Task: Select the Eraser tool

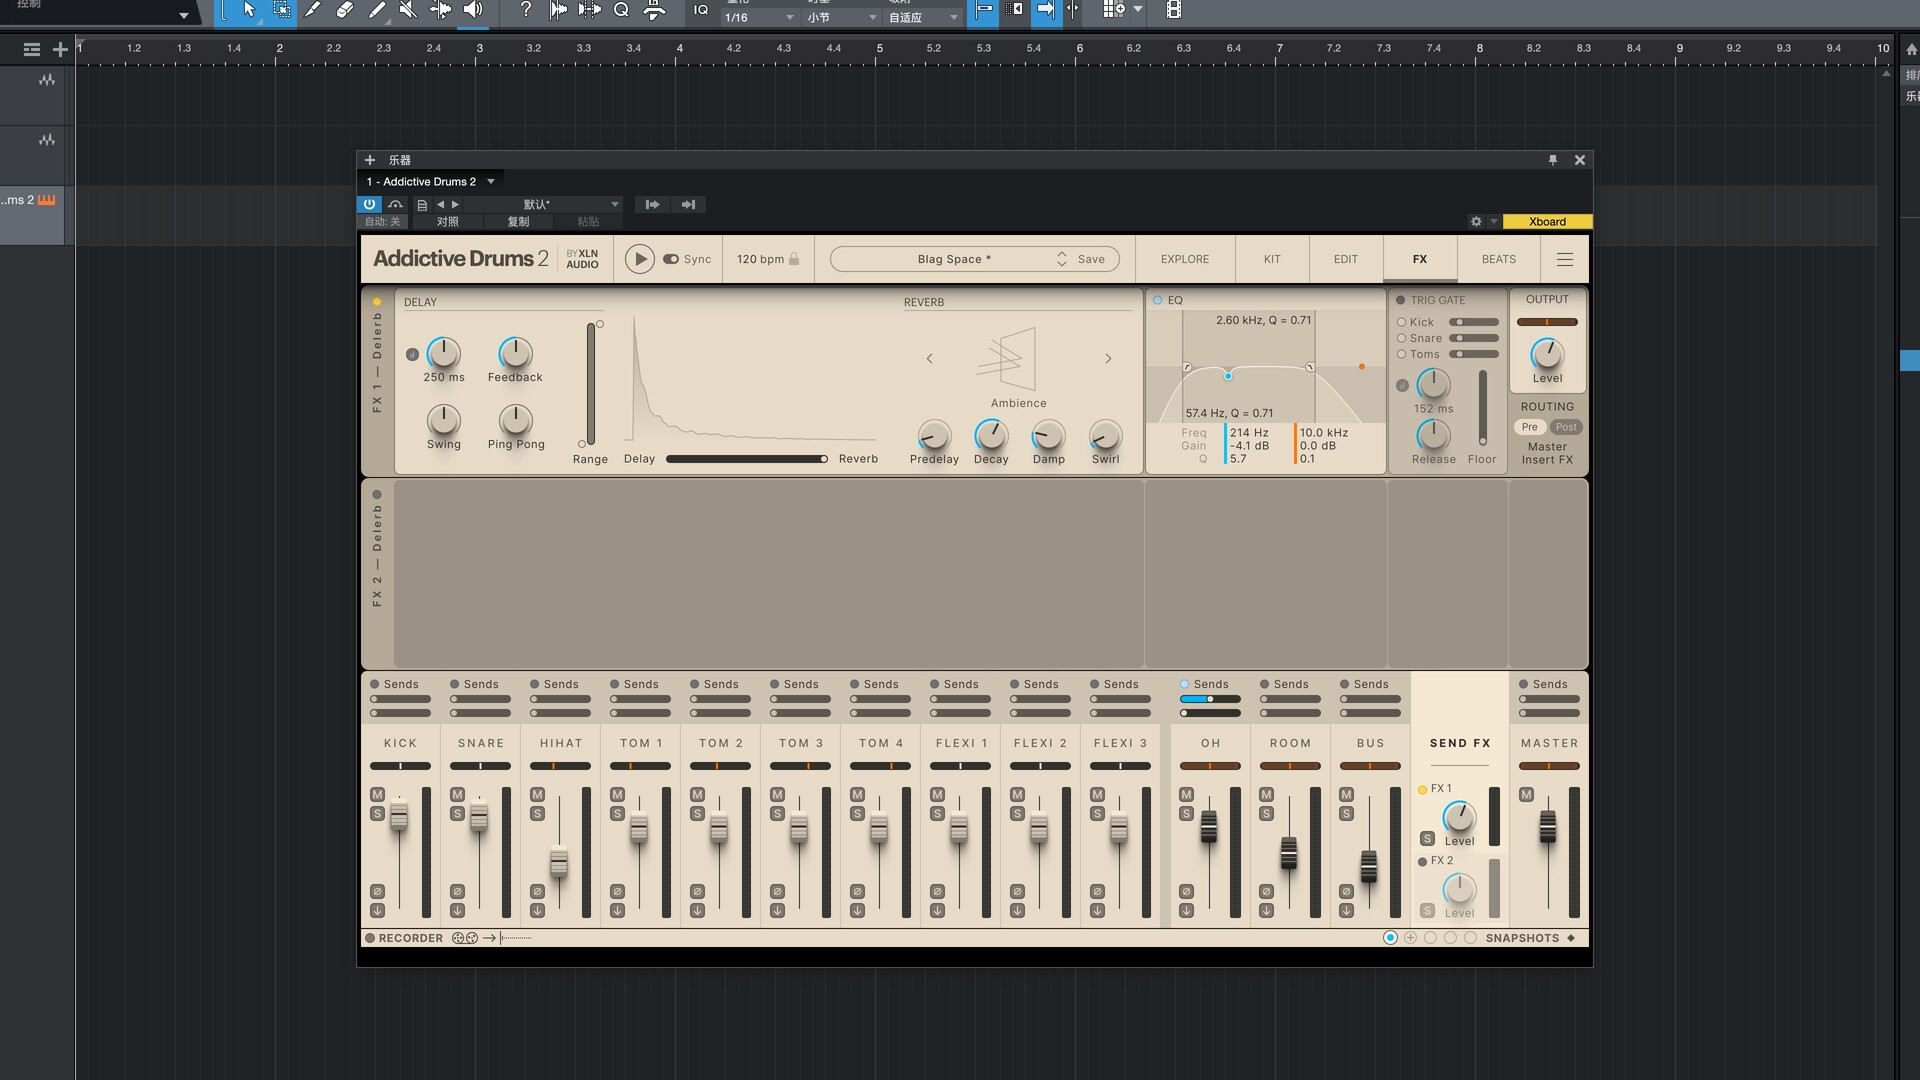Action: [345, 10]
